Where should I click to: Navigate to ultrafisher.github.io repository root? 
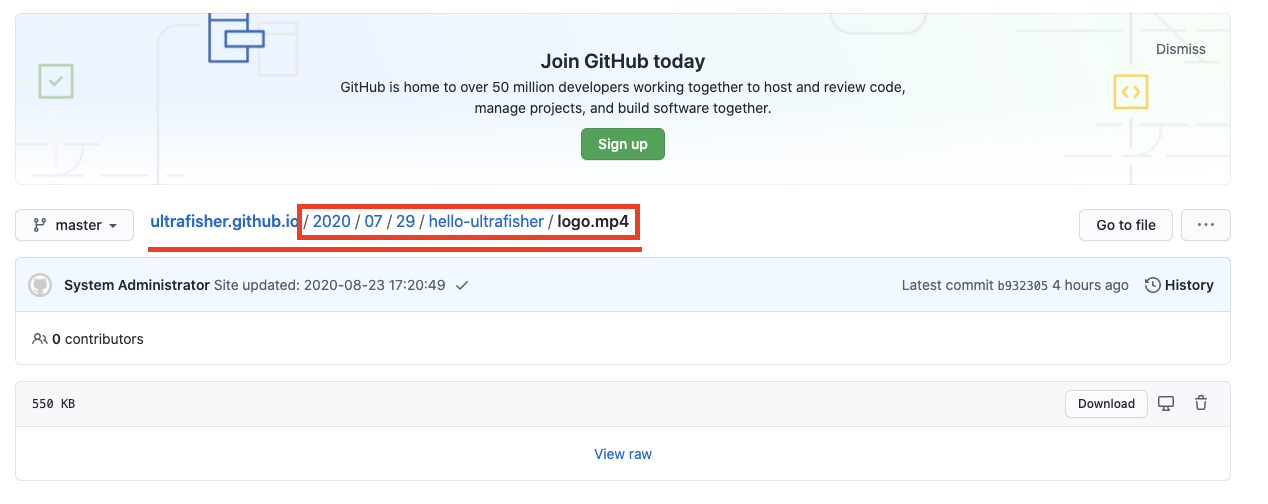coord(223,221)
